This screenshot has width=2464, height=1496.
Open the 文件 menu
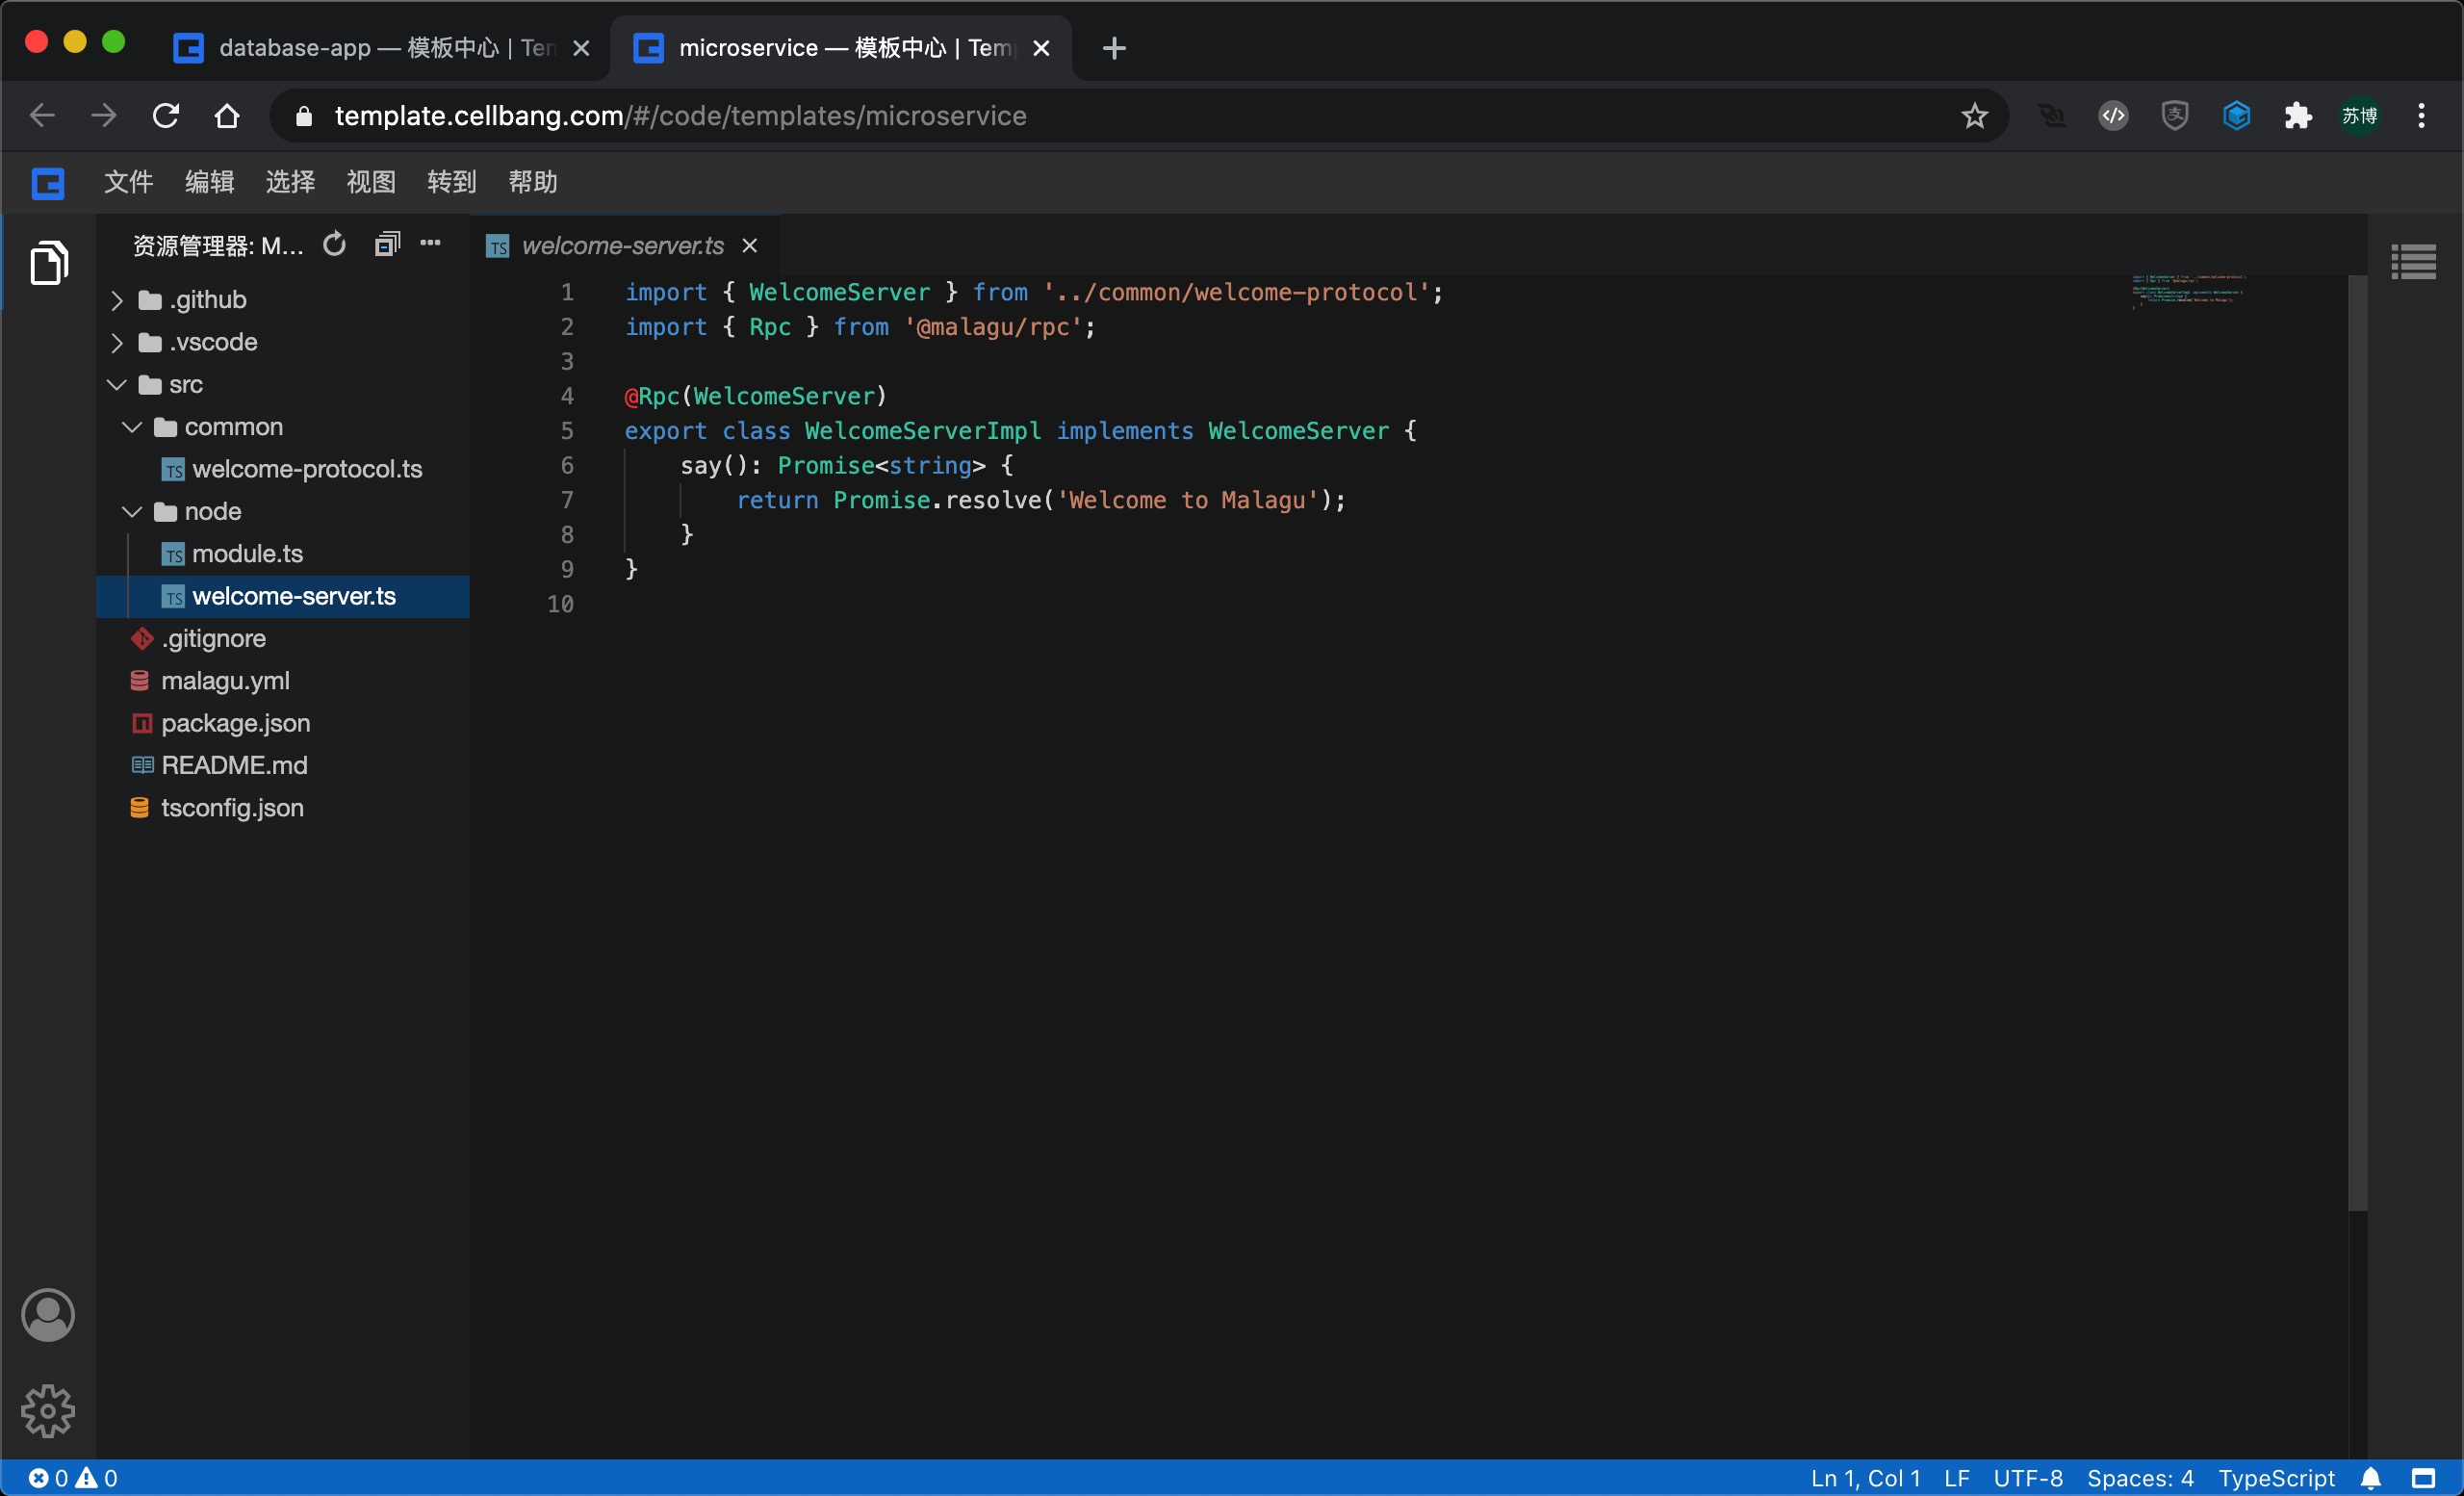(128, 182)
